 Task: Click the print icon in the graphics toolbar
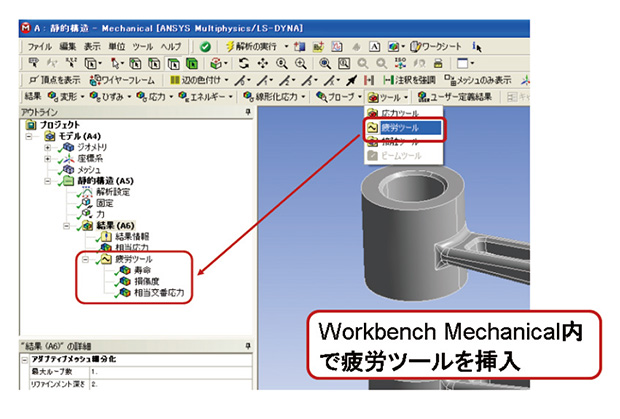(438, 63)
